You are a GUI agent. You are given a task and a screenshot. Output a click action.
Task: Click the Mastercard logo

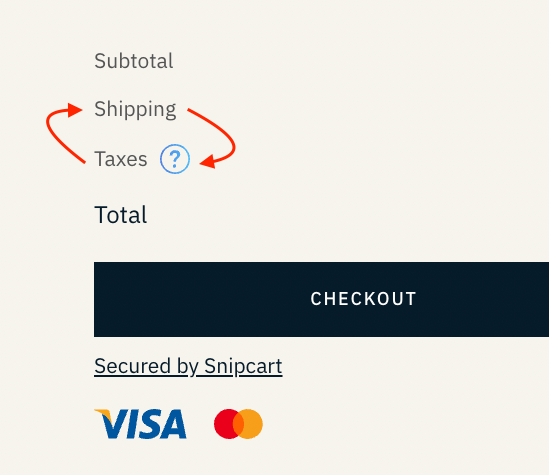238,424
